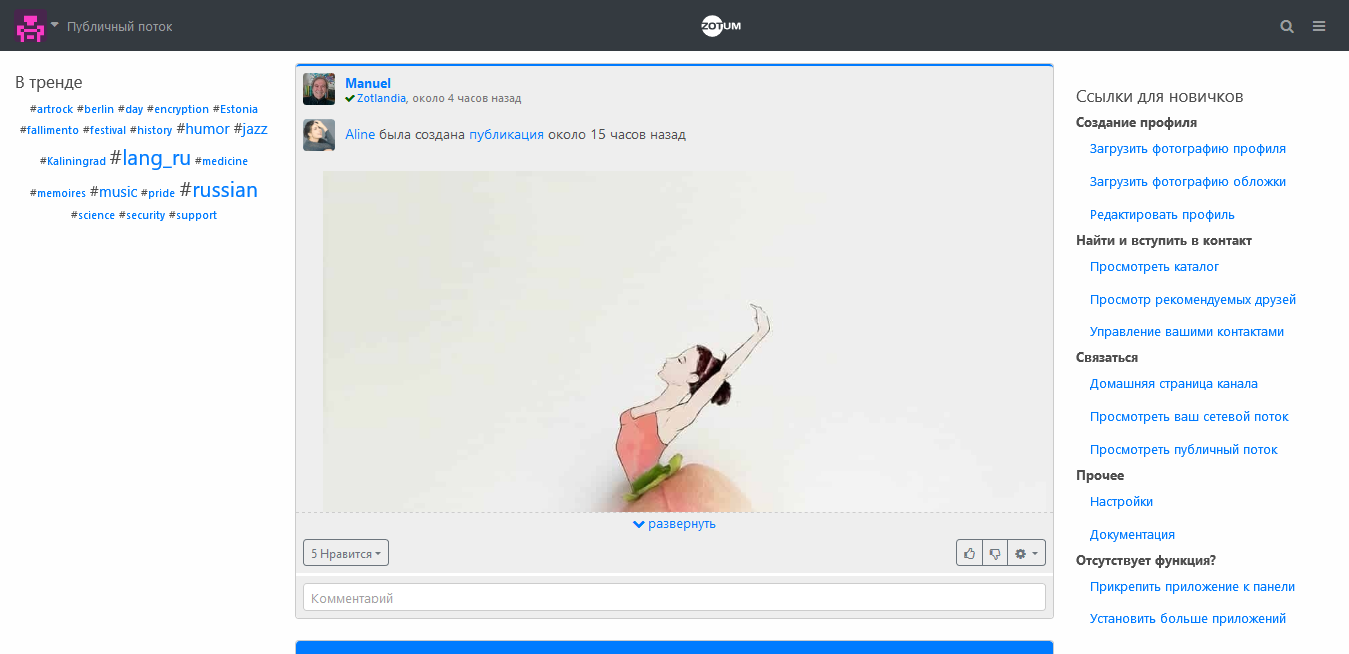Viewport: 1349px width, 654px height.
Task: Click "Публичный поток" navbar title
Action: (x=120, y=26)
